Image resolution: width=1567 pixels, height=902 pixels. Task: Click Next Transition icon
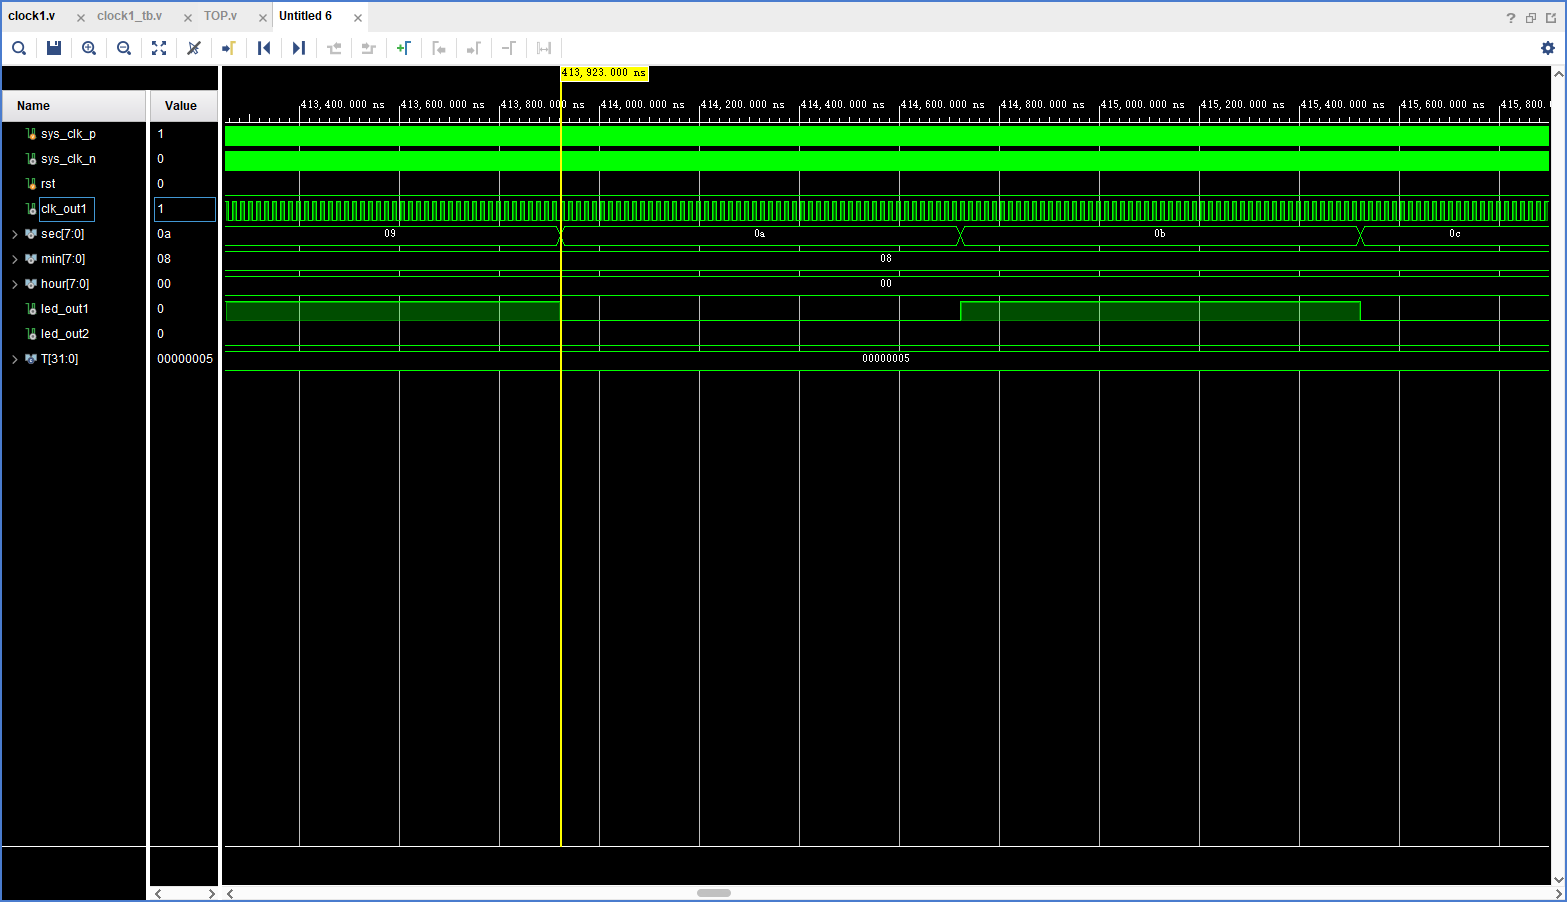[x=369, y=48]
